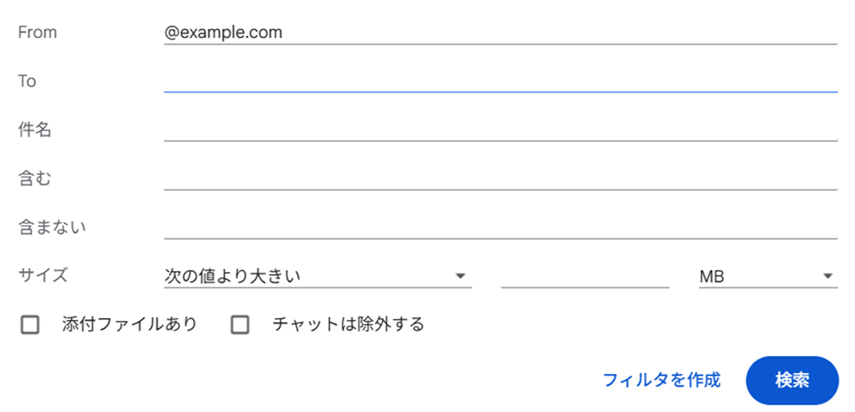The width and height of the screenshot is (855, 412).
Task: Click the size value input before MB
Action: tap(584, 275)
